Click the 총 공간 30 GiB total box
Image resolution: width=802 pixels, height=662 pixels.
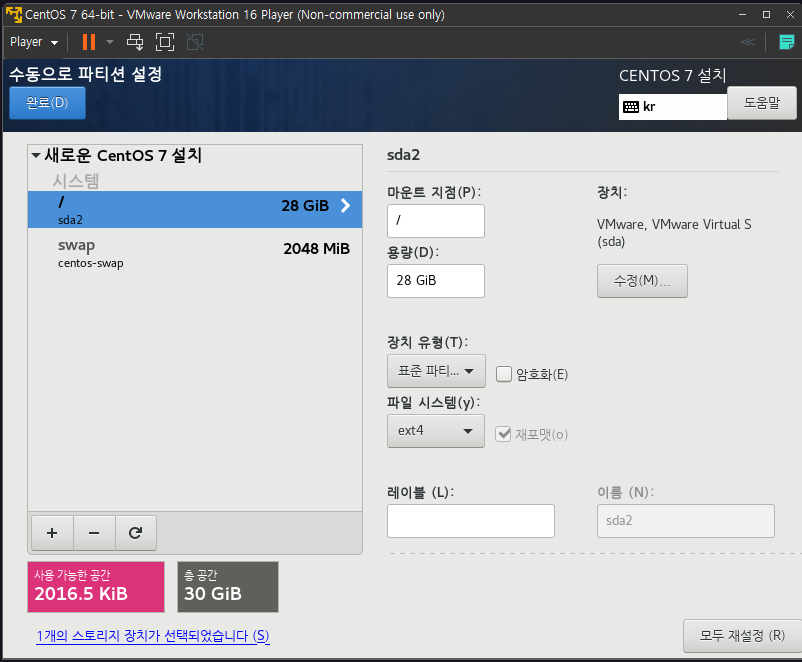(x=228, y=587)
